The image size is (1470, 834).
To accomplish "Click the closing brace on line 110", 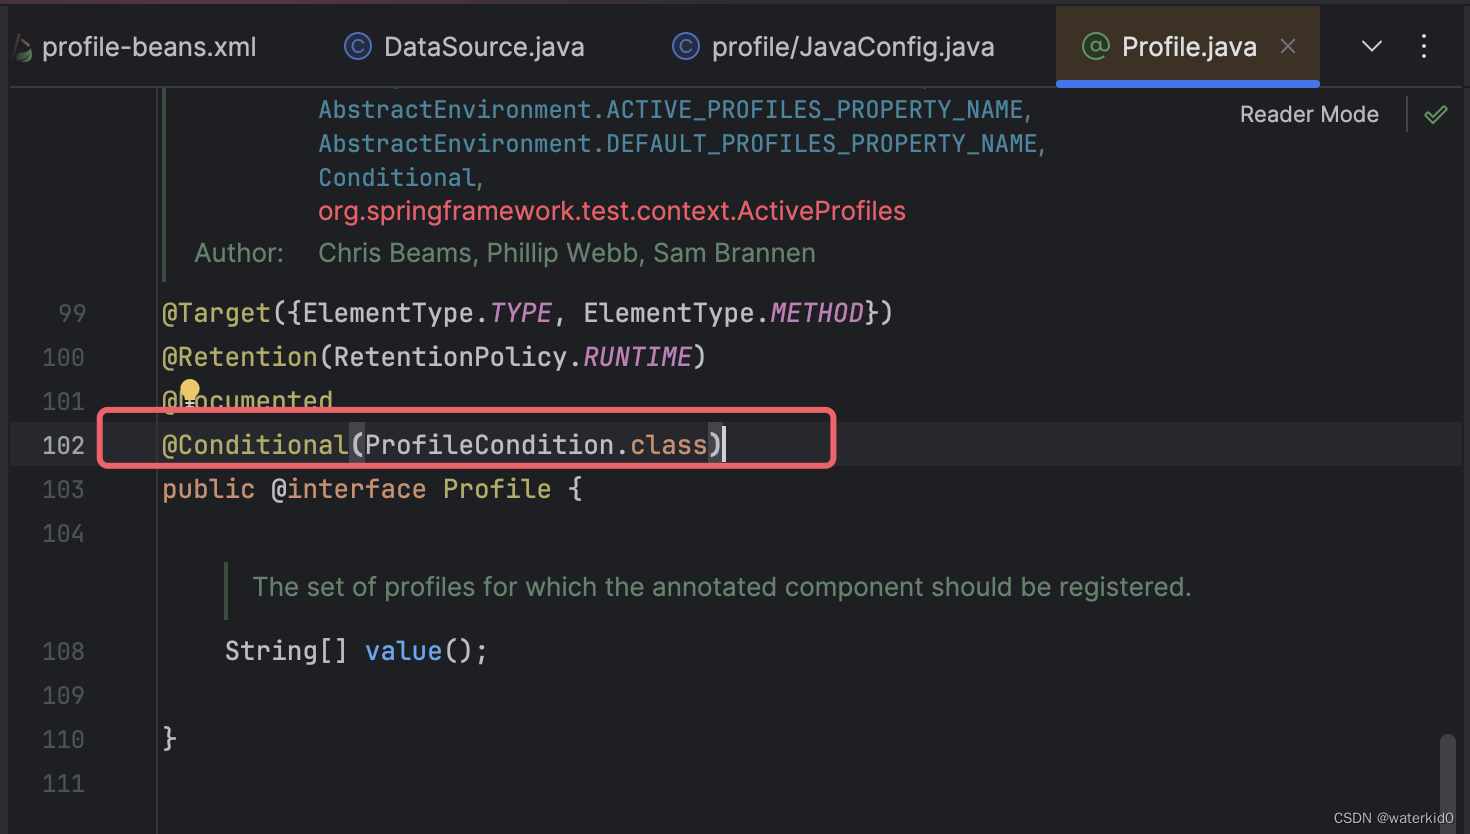I will click(170, 739).
